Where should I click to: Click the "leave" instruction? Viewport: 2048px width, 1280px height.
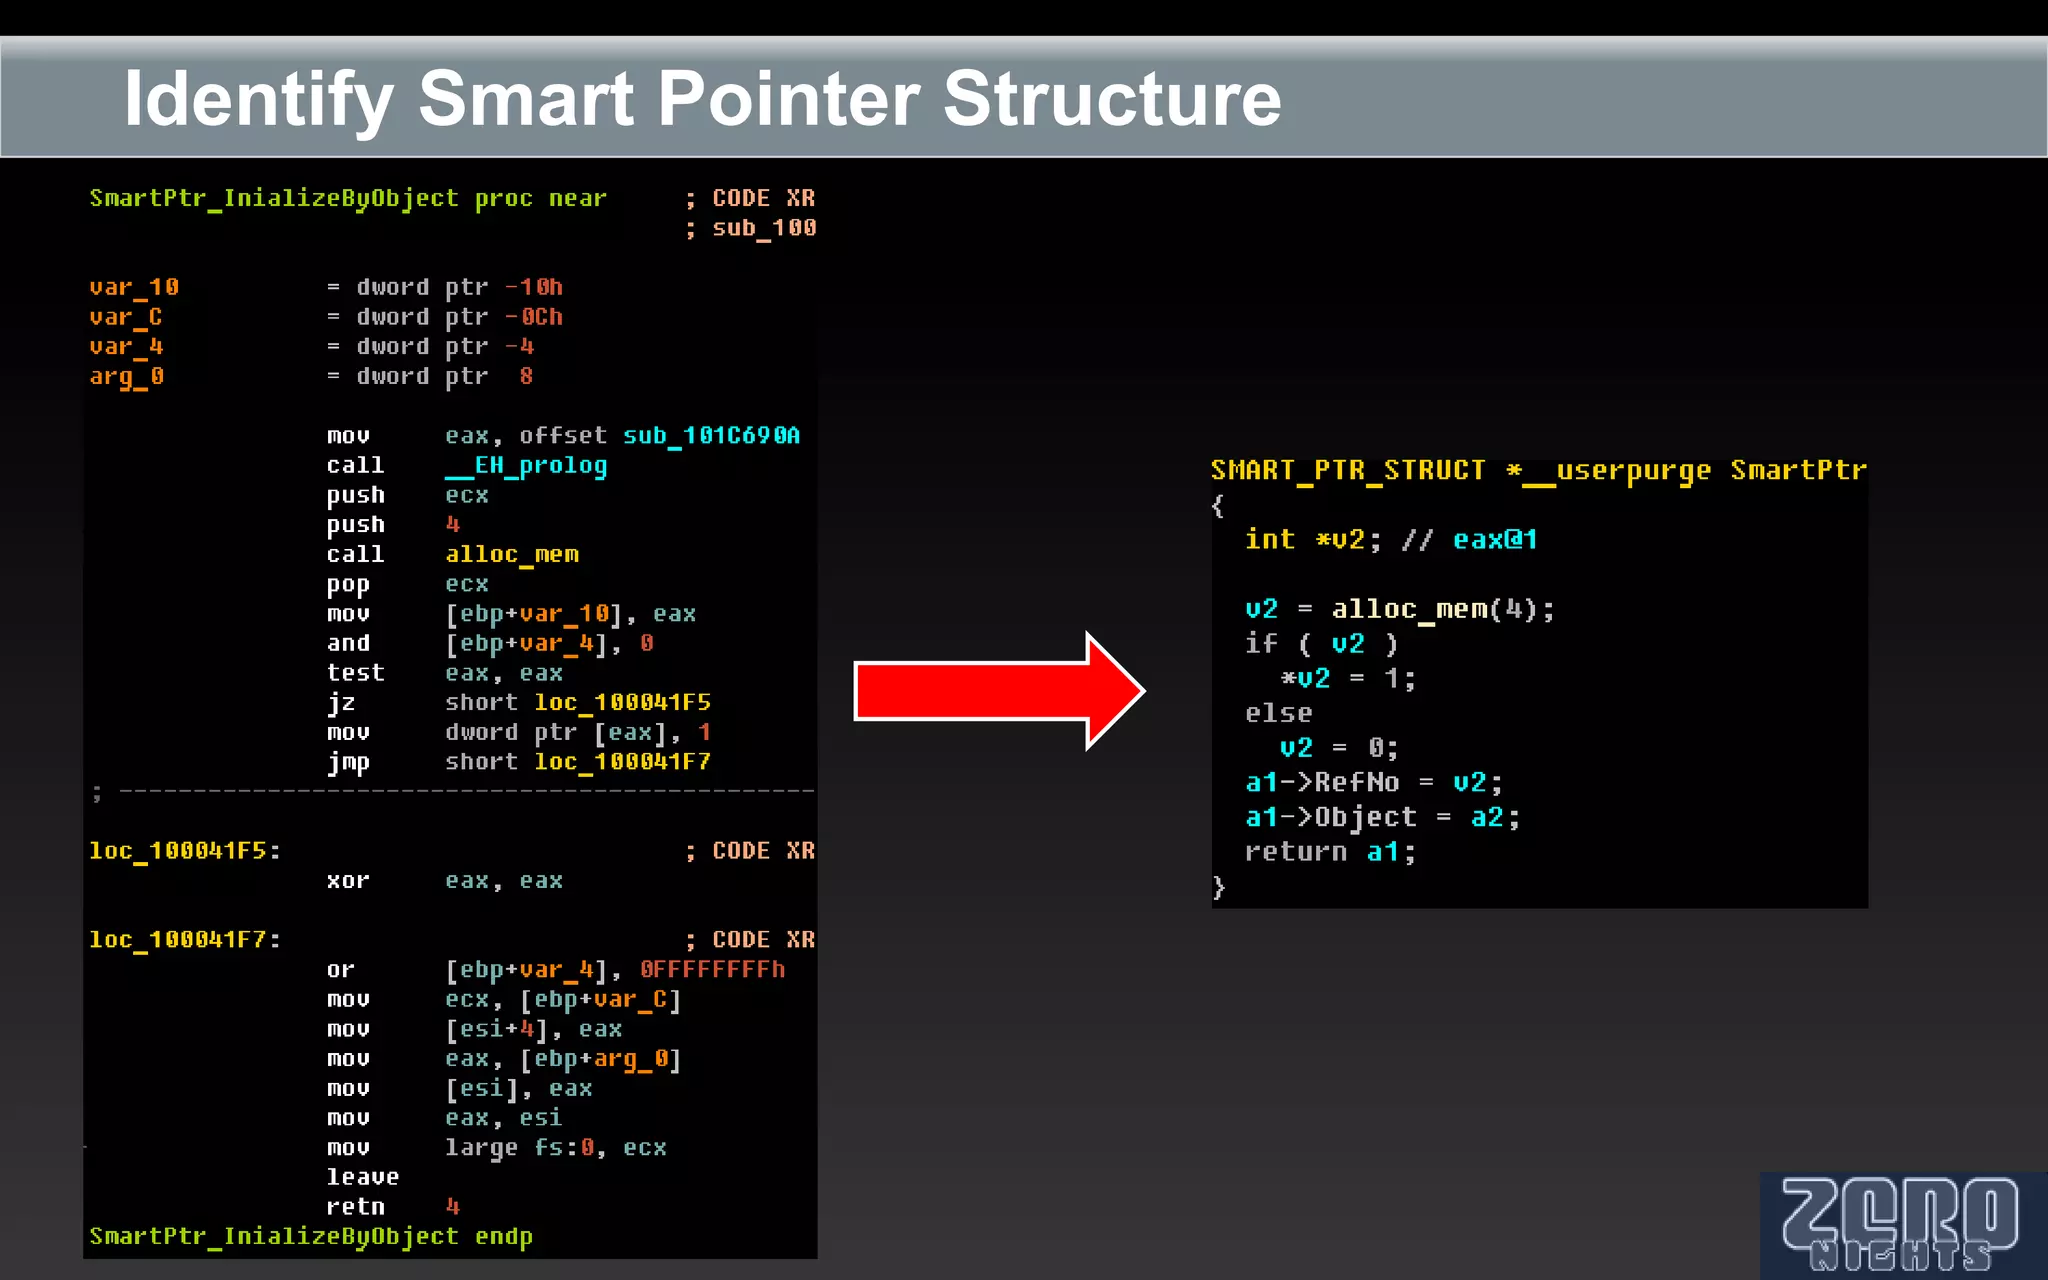(362, 1178)
